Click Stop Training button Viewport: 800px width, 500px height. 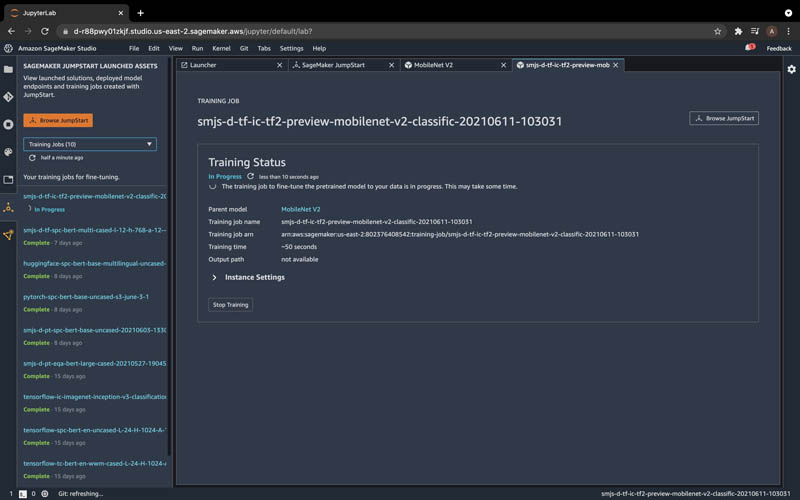click(x=231, y=305)
